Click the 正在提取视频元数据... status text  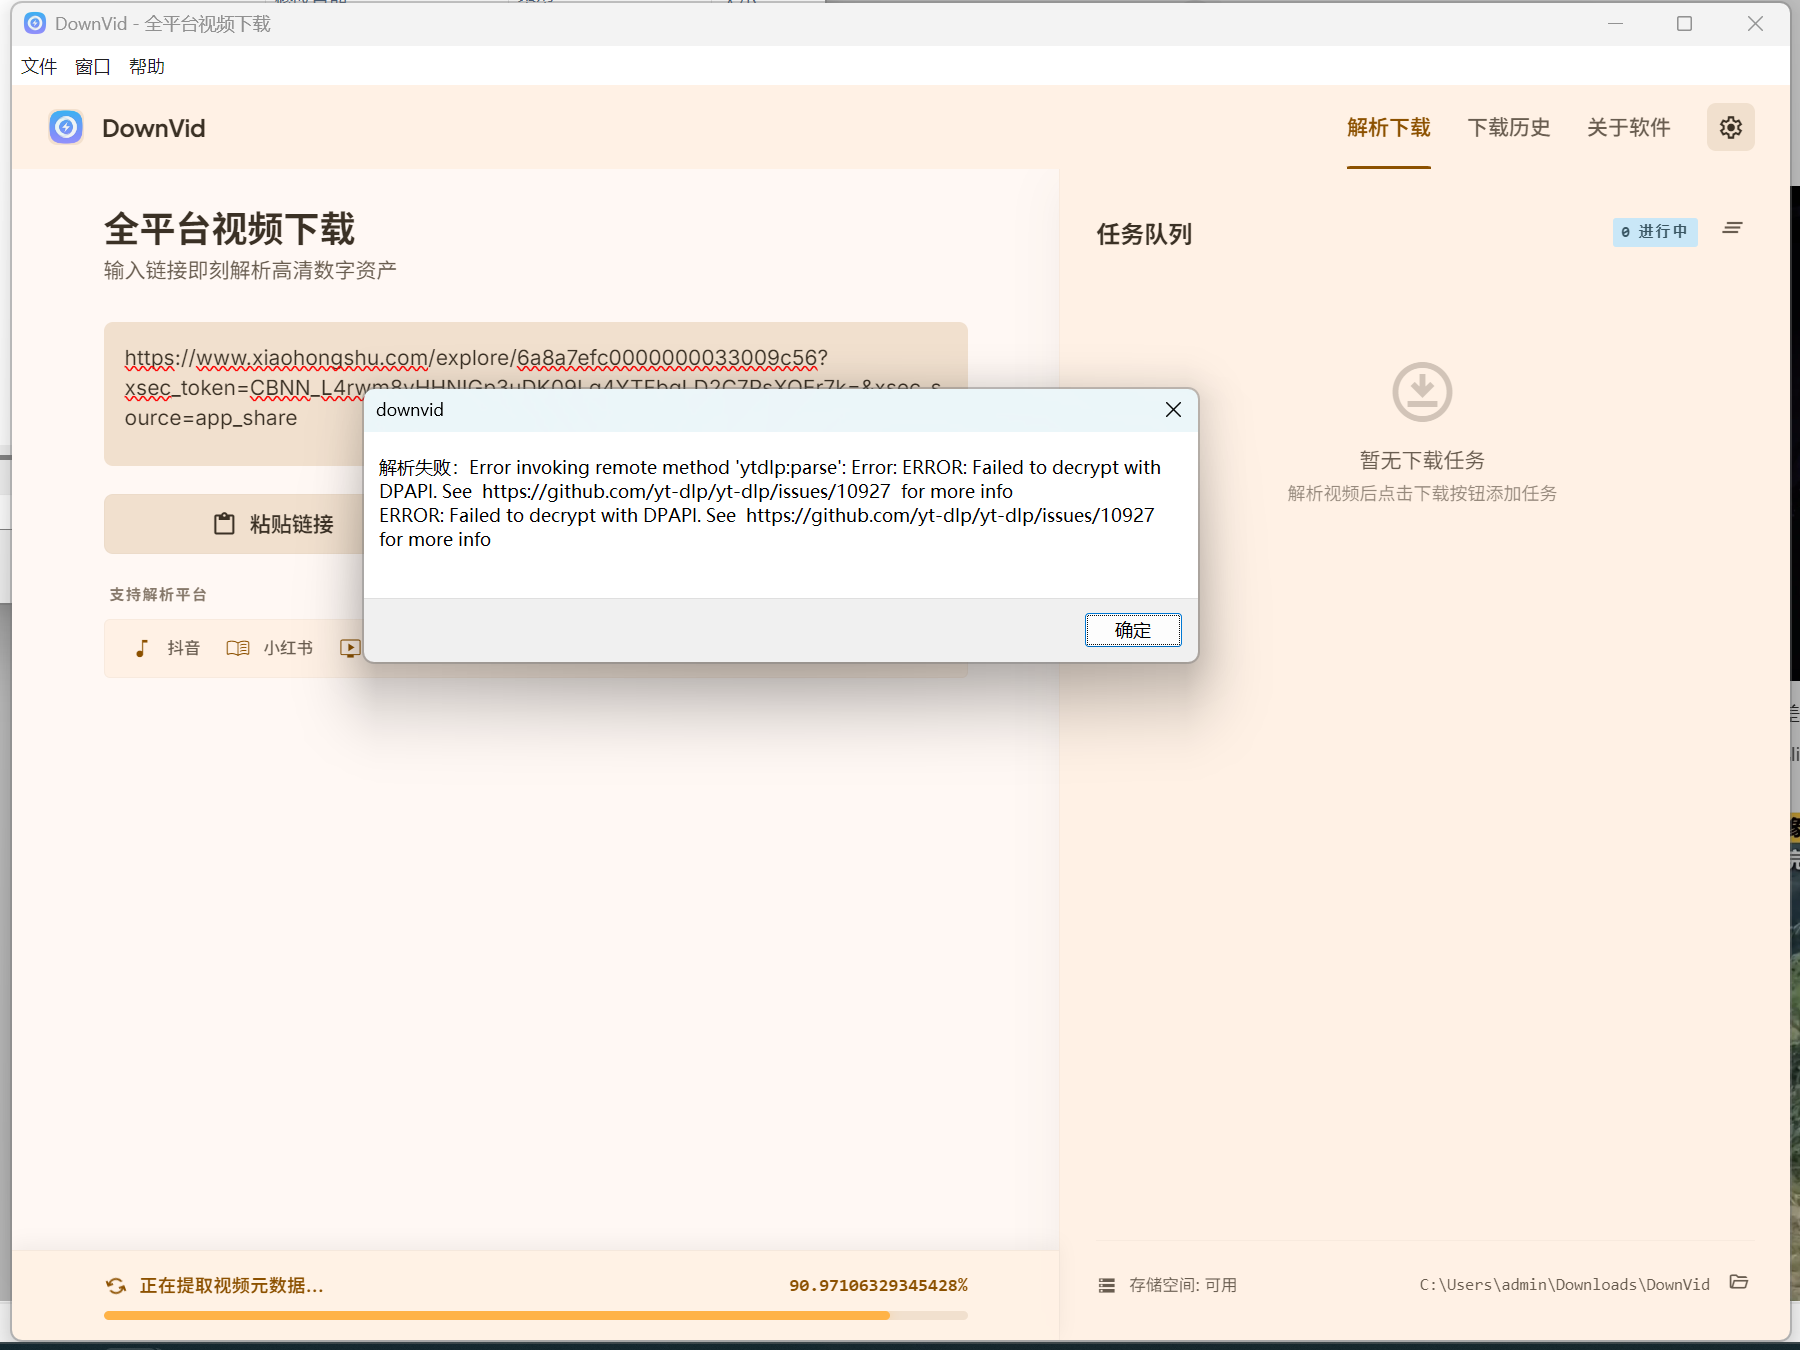[231, 1285]
